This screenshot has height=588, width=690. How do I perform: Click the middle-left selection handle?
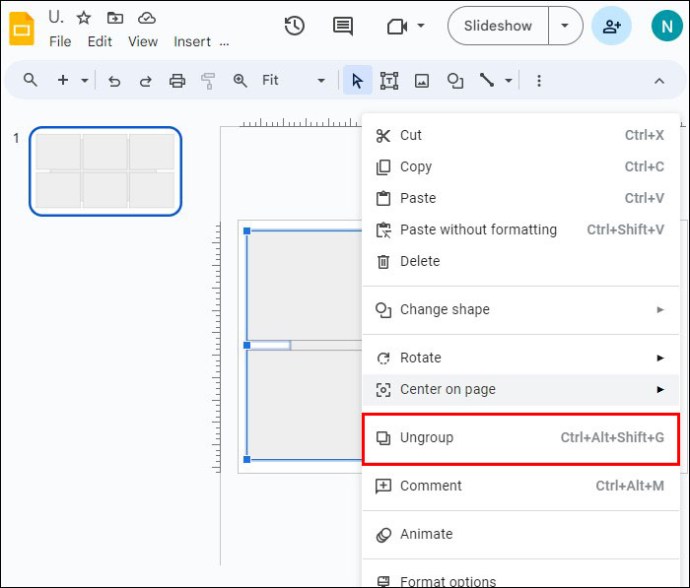coord(247,345)
